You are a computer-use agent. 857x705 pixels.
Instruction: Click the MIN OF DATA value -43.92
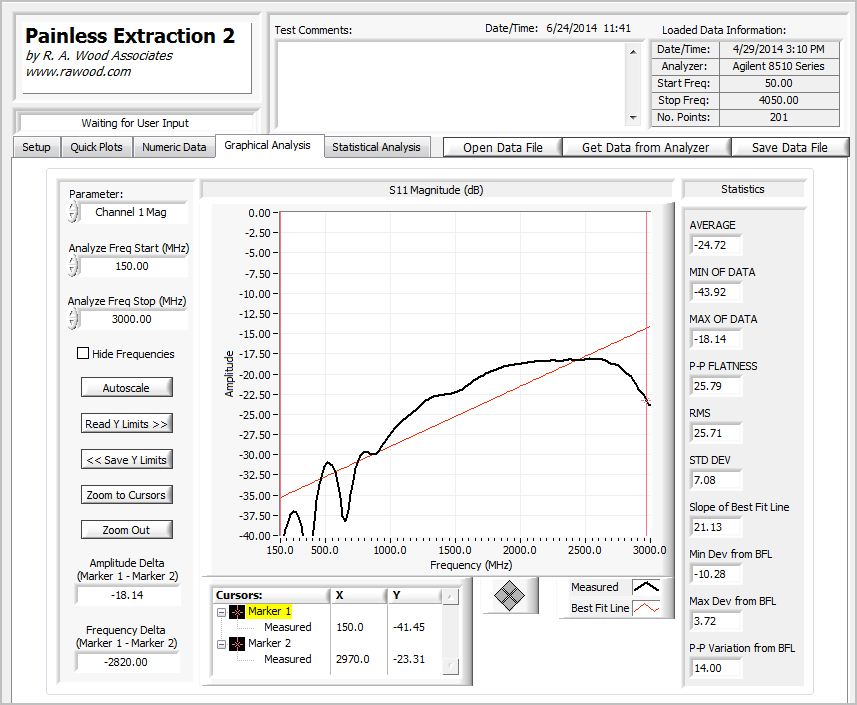(716, 292)
